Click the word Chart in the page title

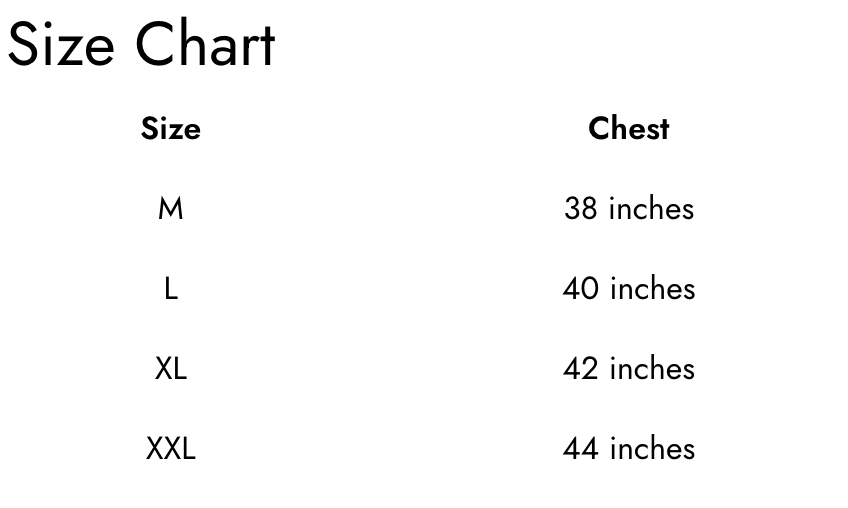(x=205, y=46)
